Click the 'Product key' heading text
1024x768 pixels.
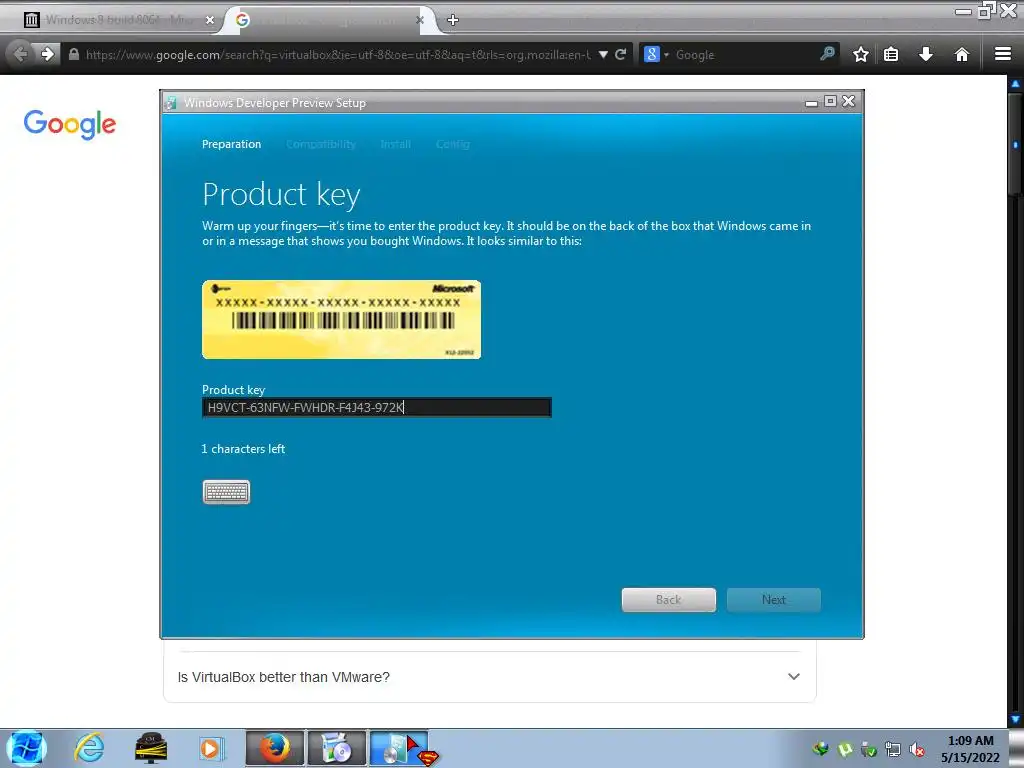tap(281, 195)
